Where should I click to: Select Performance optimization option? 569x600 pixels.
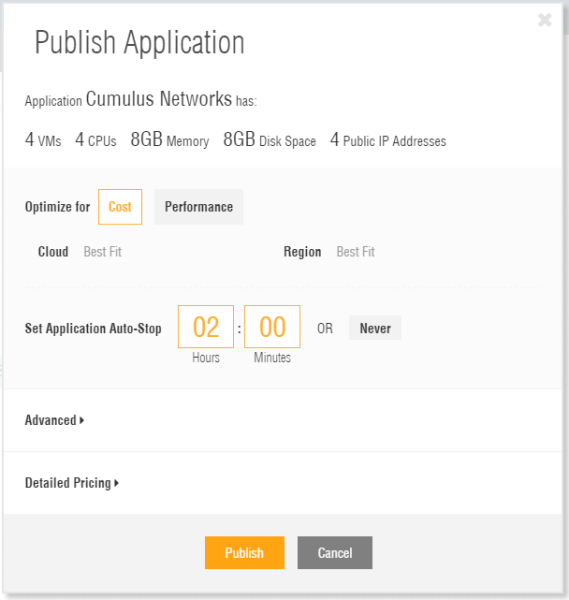[x=199, y=207]
